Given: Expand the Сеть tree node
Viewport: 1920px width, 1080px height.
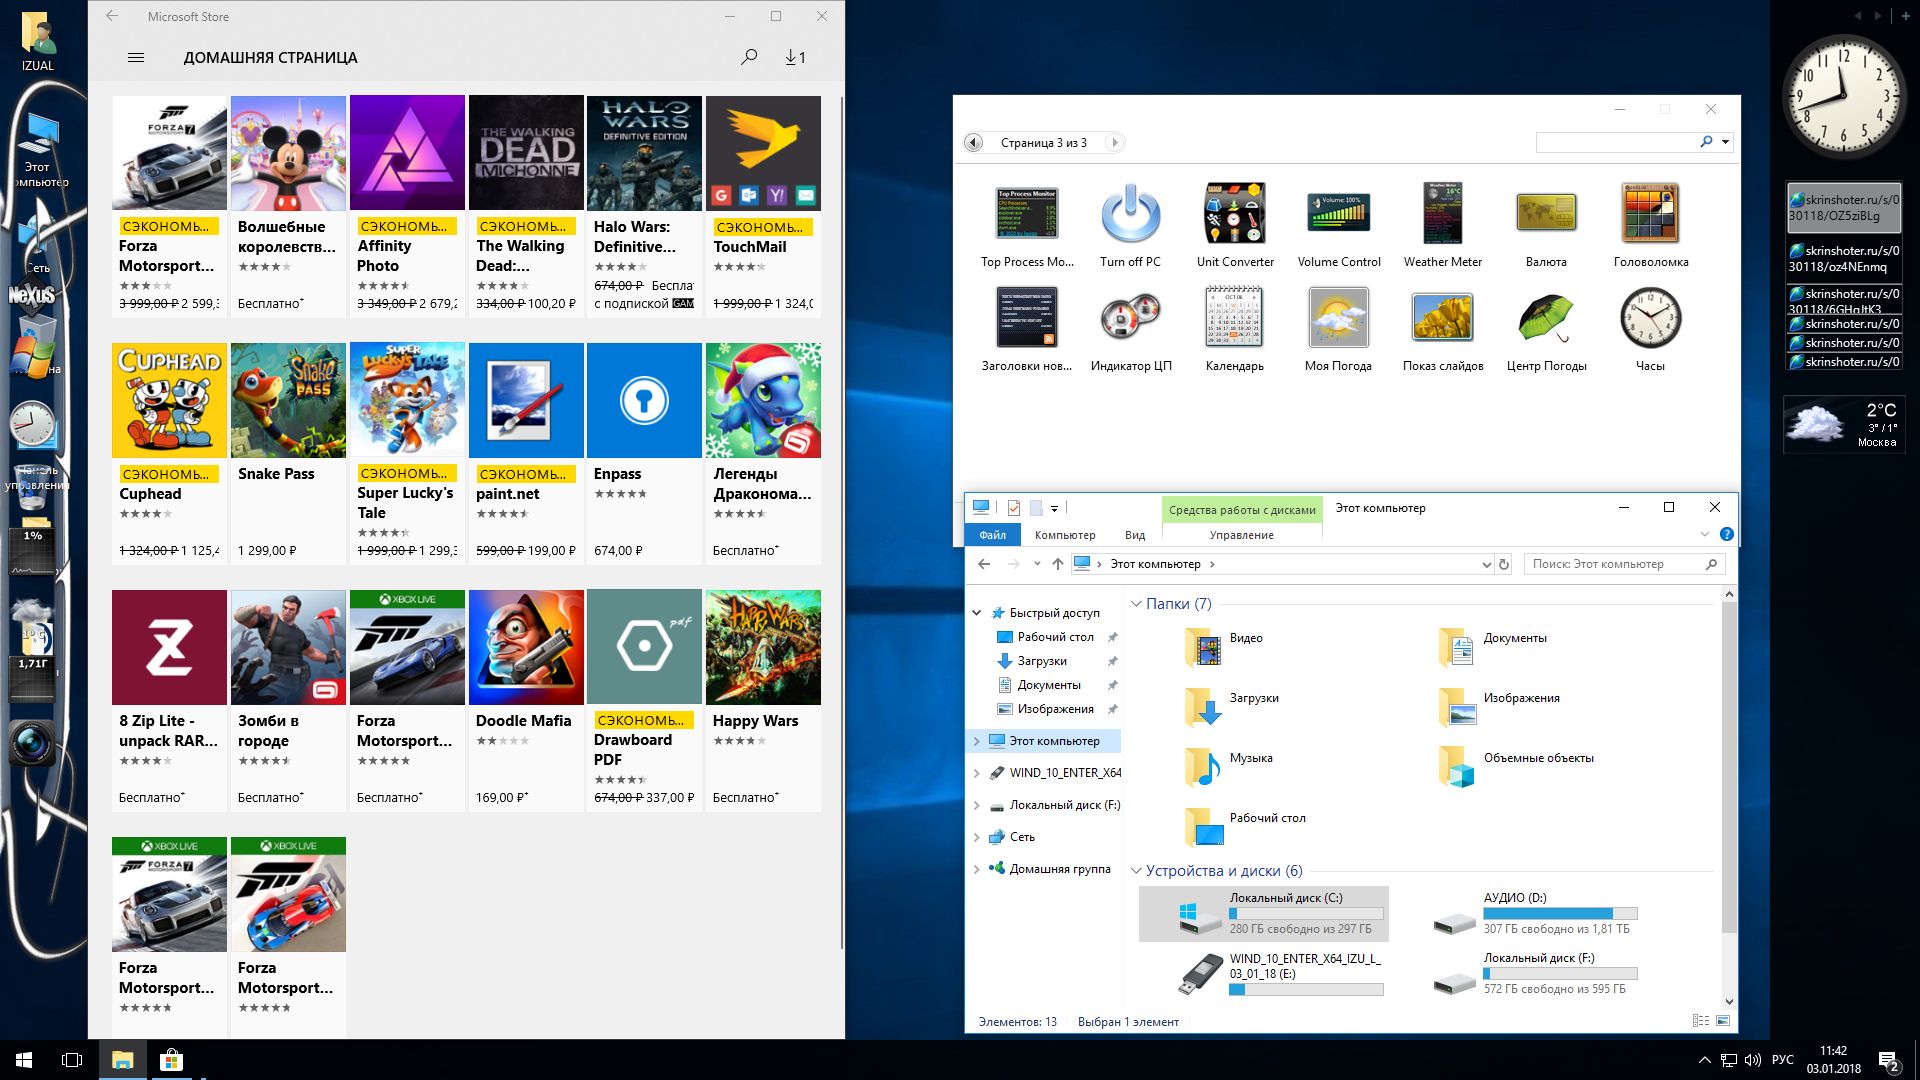Looking at the screenshot, I should tap(977, 837).
